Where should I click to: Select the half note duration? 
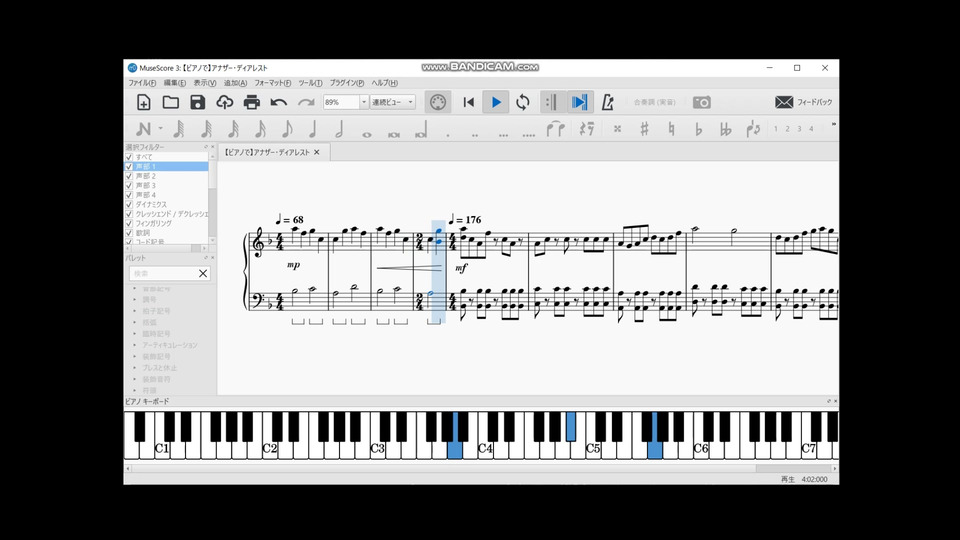pyautogui.click(x=340, y=129)
